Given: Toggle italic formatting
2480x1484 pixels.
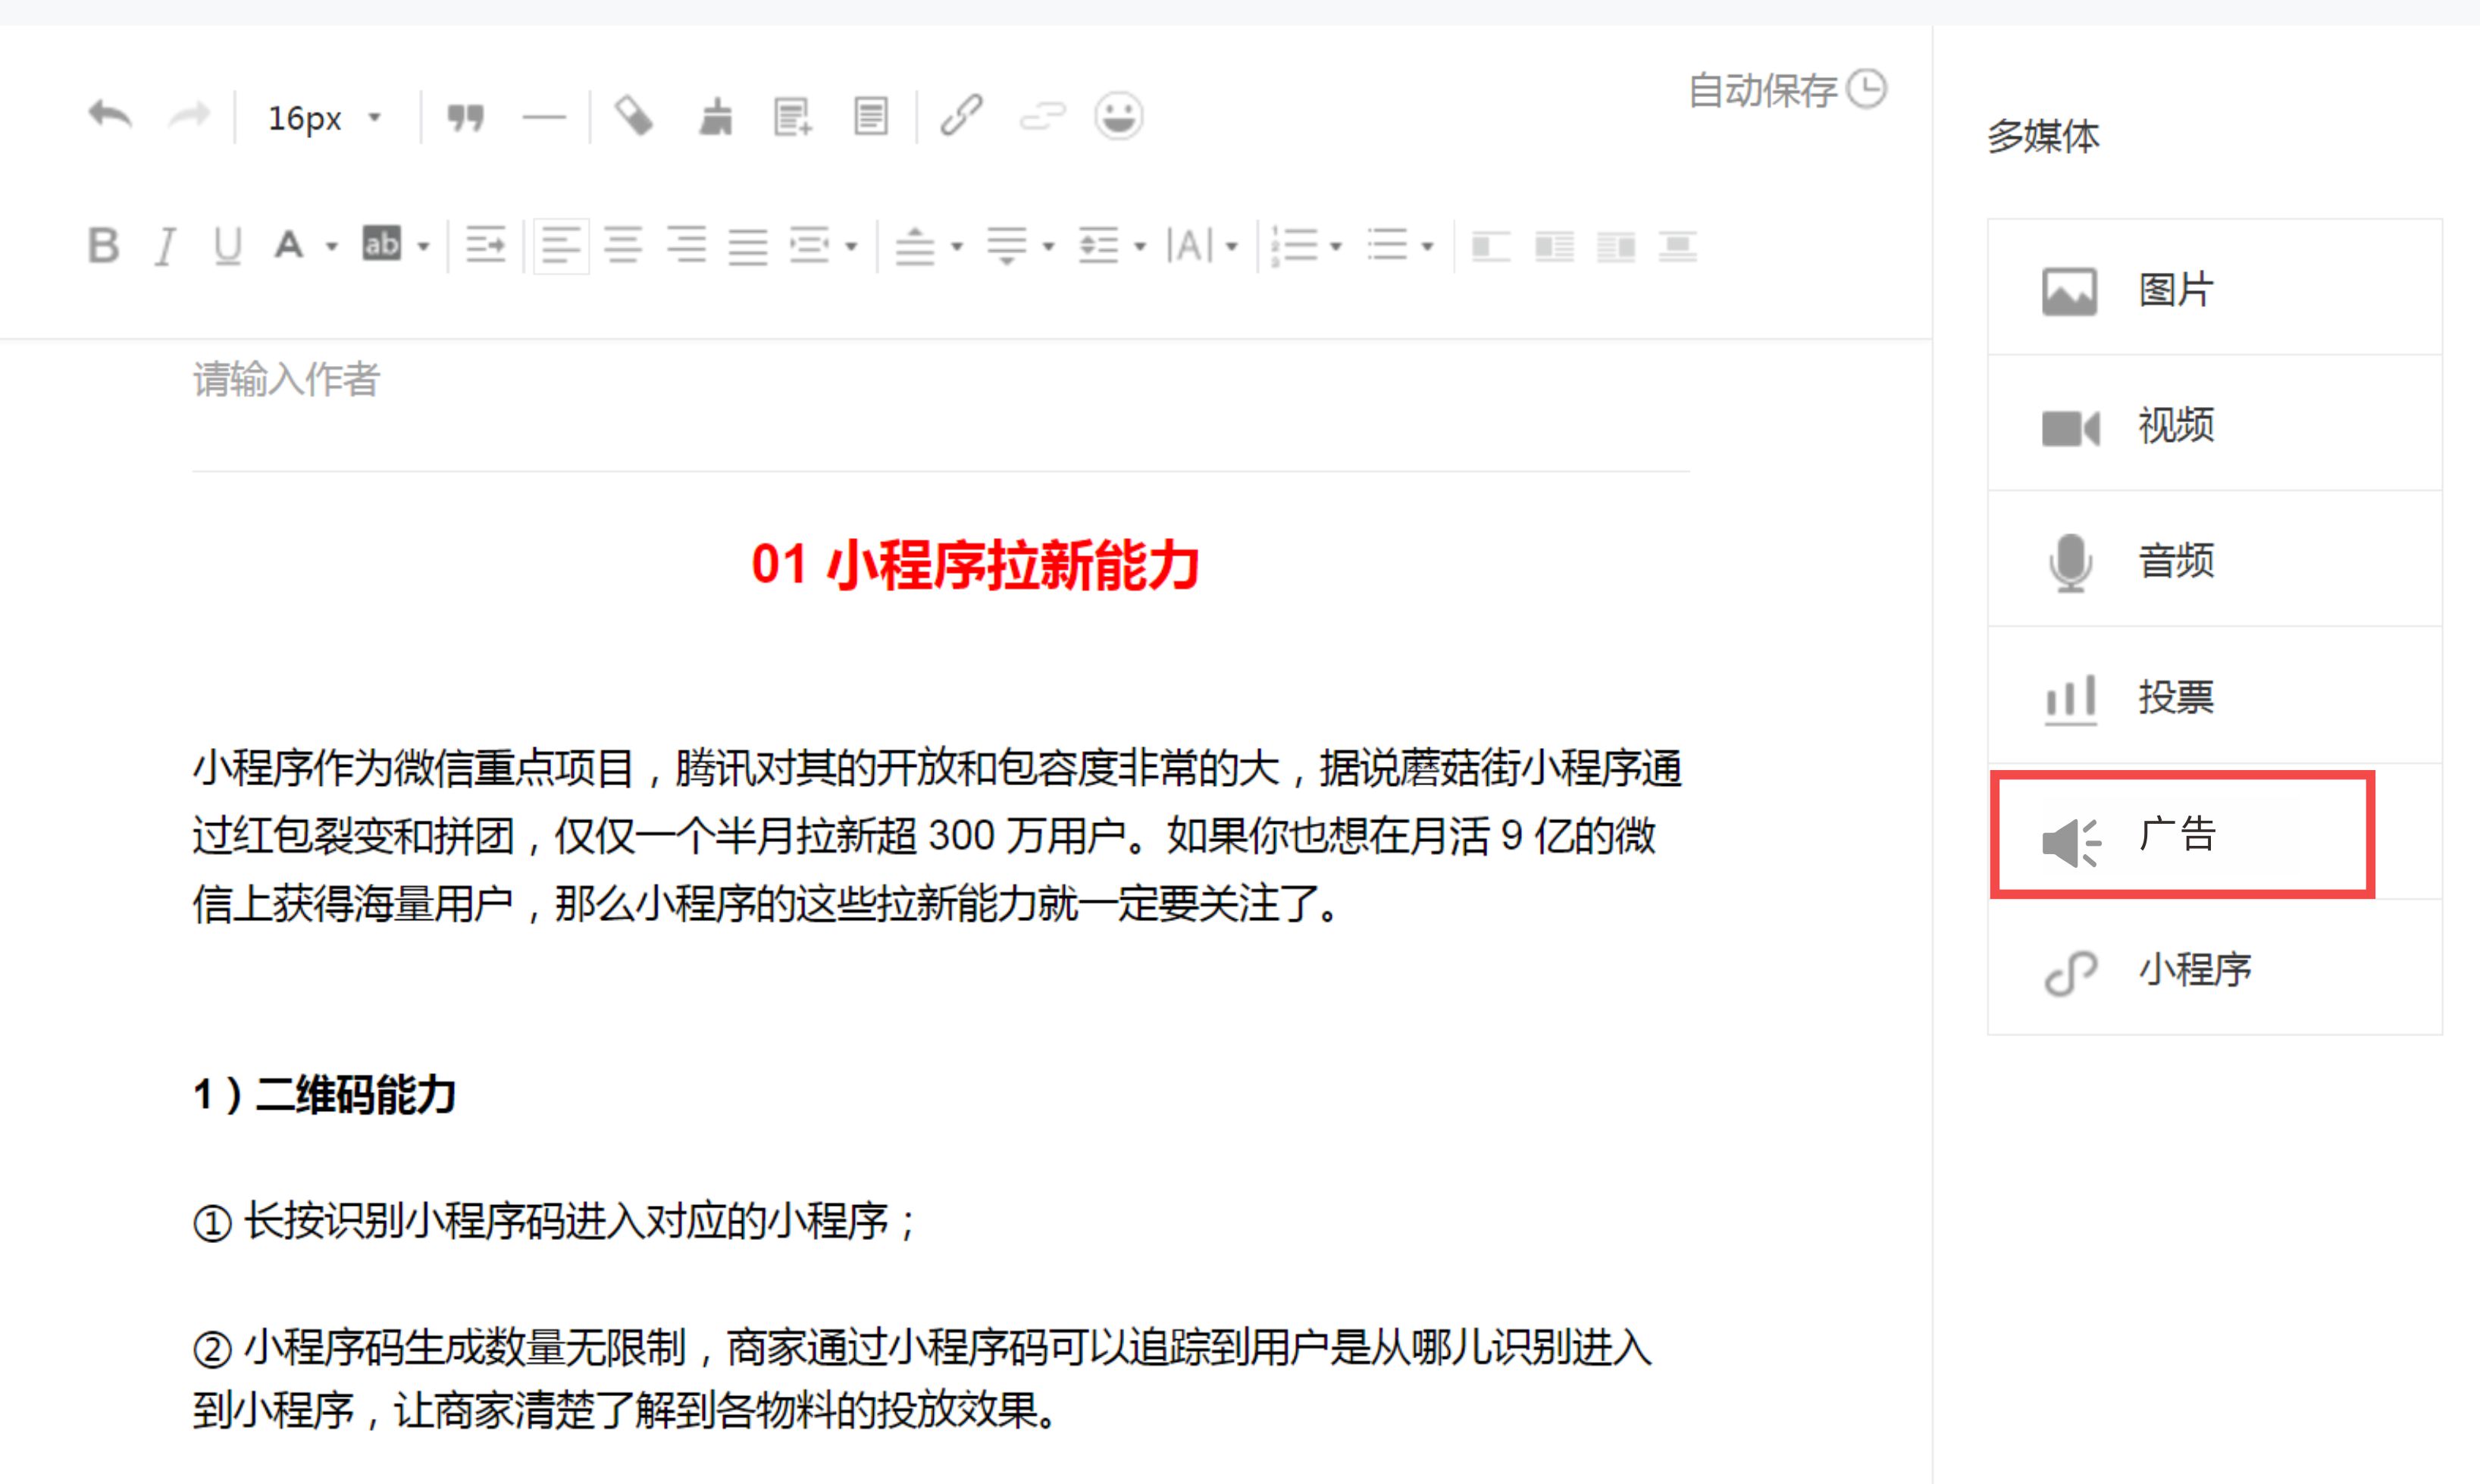Looking at the screenshot, I should coord(166,246).
